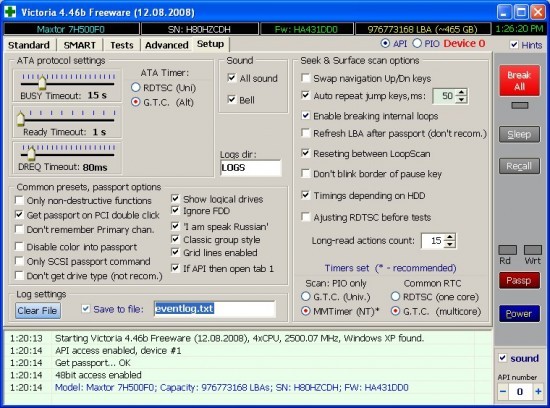Click the DREQ Timeout slider handle

(31, 154)
